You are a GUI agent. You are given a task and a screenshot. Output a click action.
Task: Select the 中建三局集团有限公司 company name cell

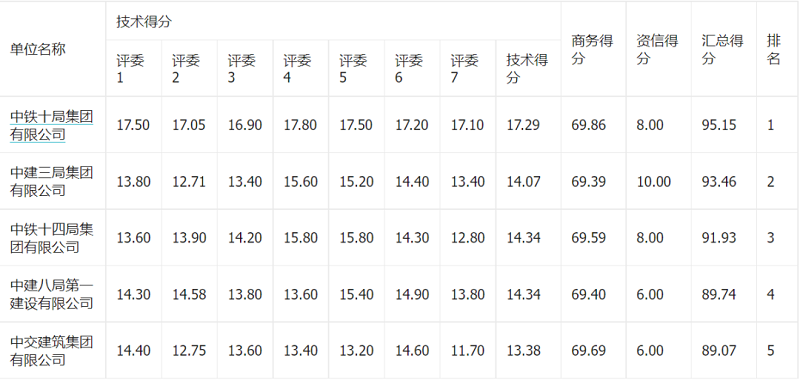[52, 181]
